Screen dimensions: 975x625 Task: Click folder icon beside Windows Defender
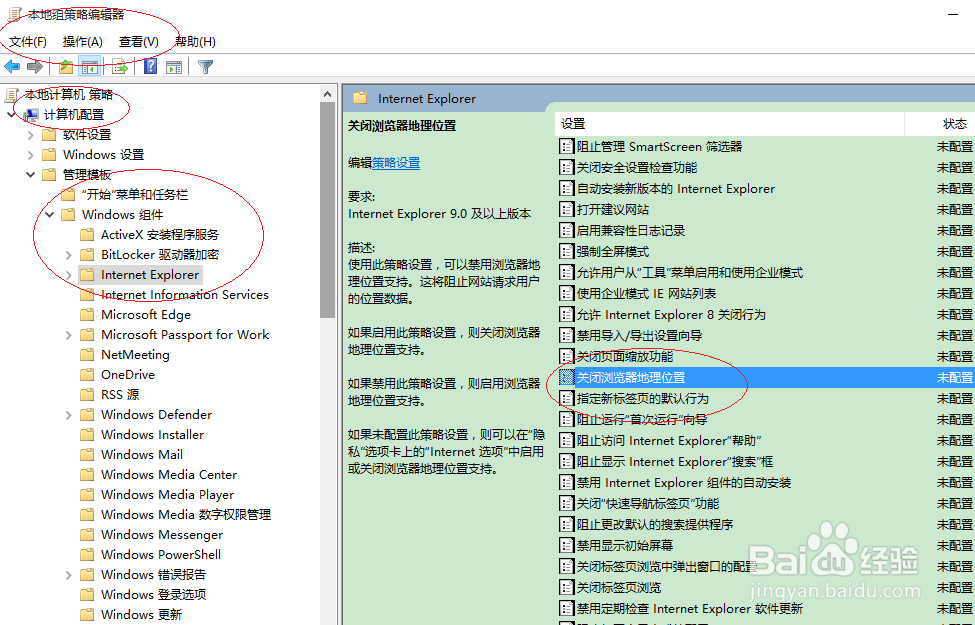pos(87,415)
